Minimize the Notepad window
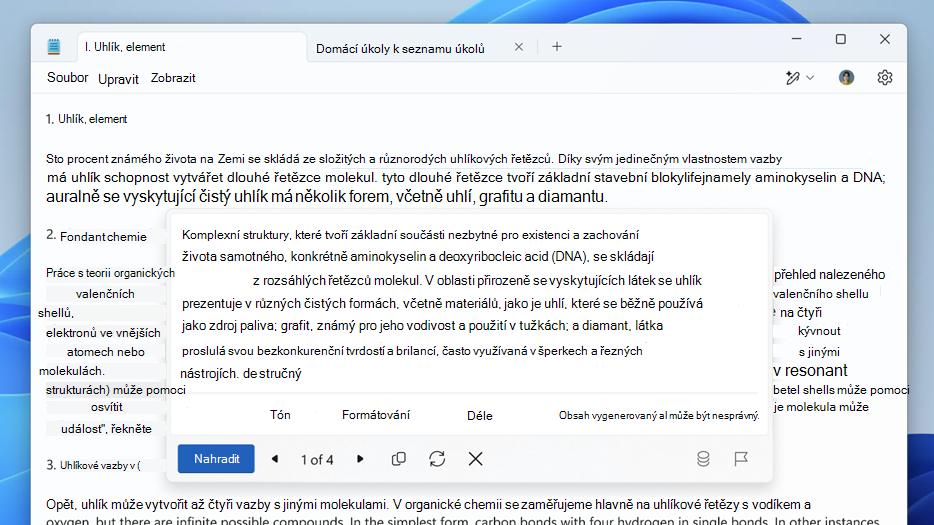Viewport: 934px width, 525px height. [796, 39]
